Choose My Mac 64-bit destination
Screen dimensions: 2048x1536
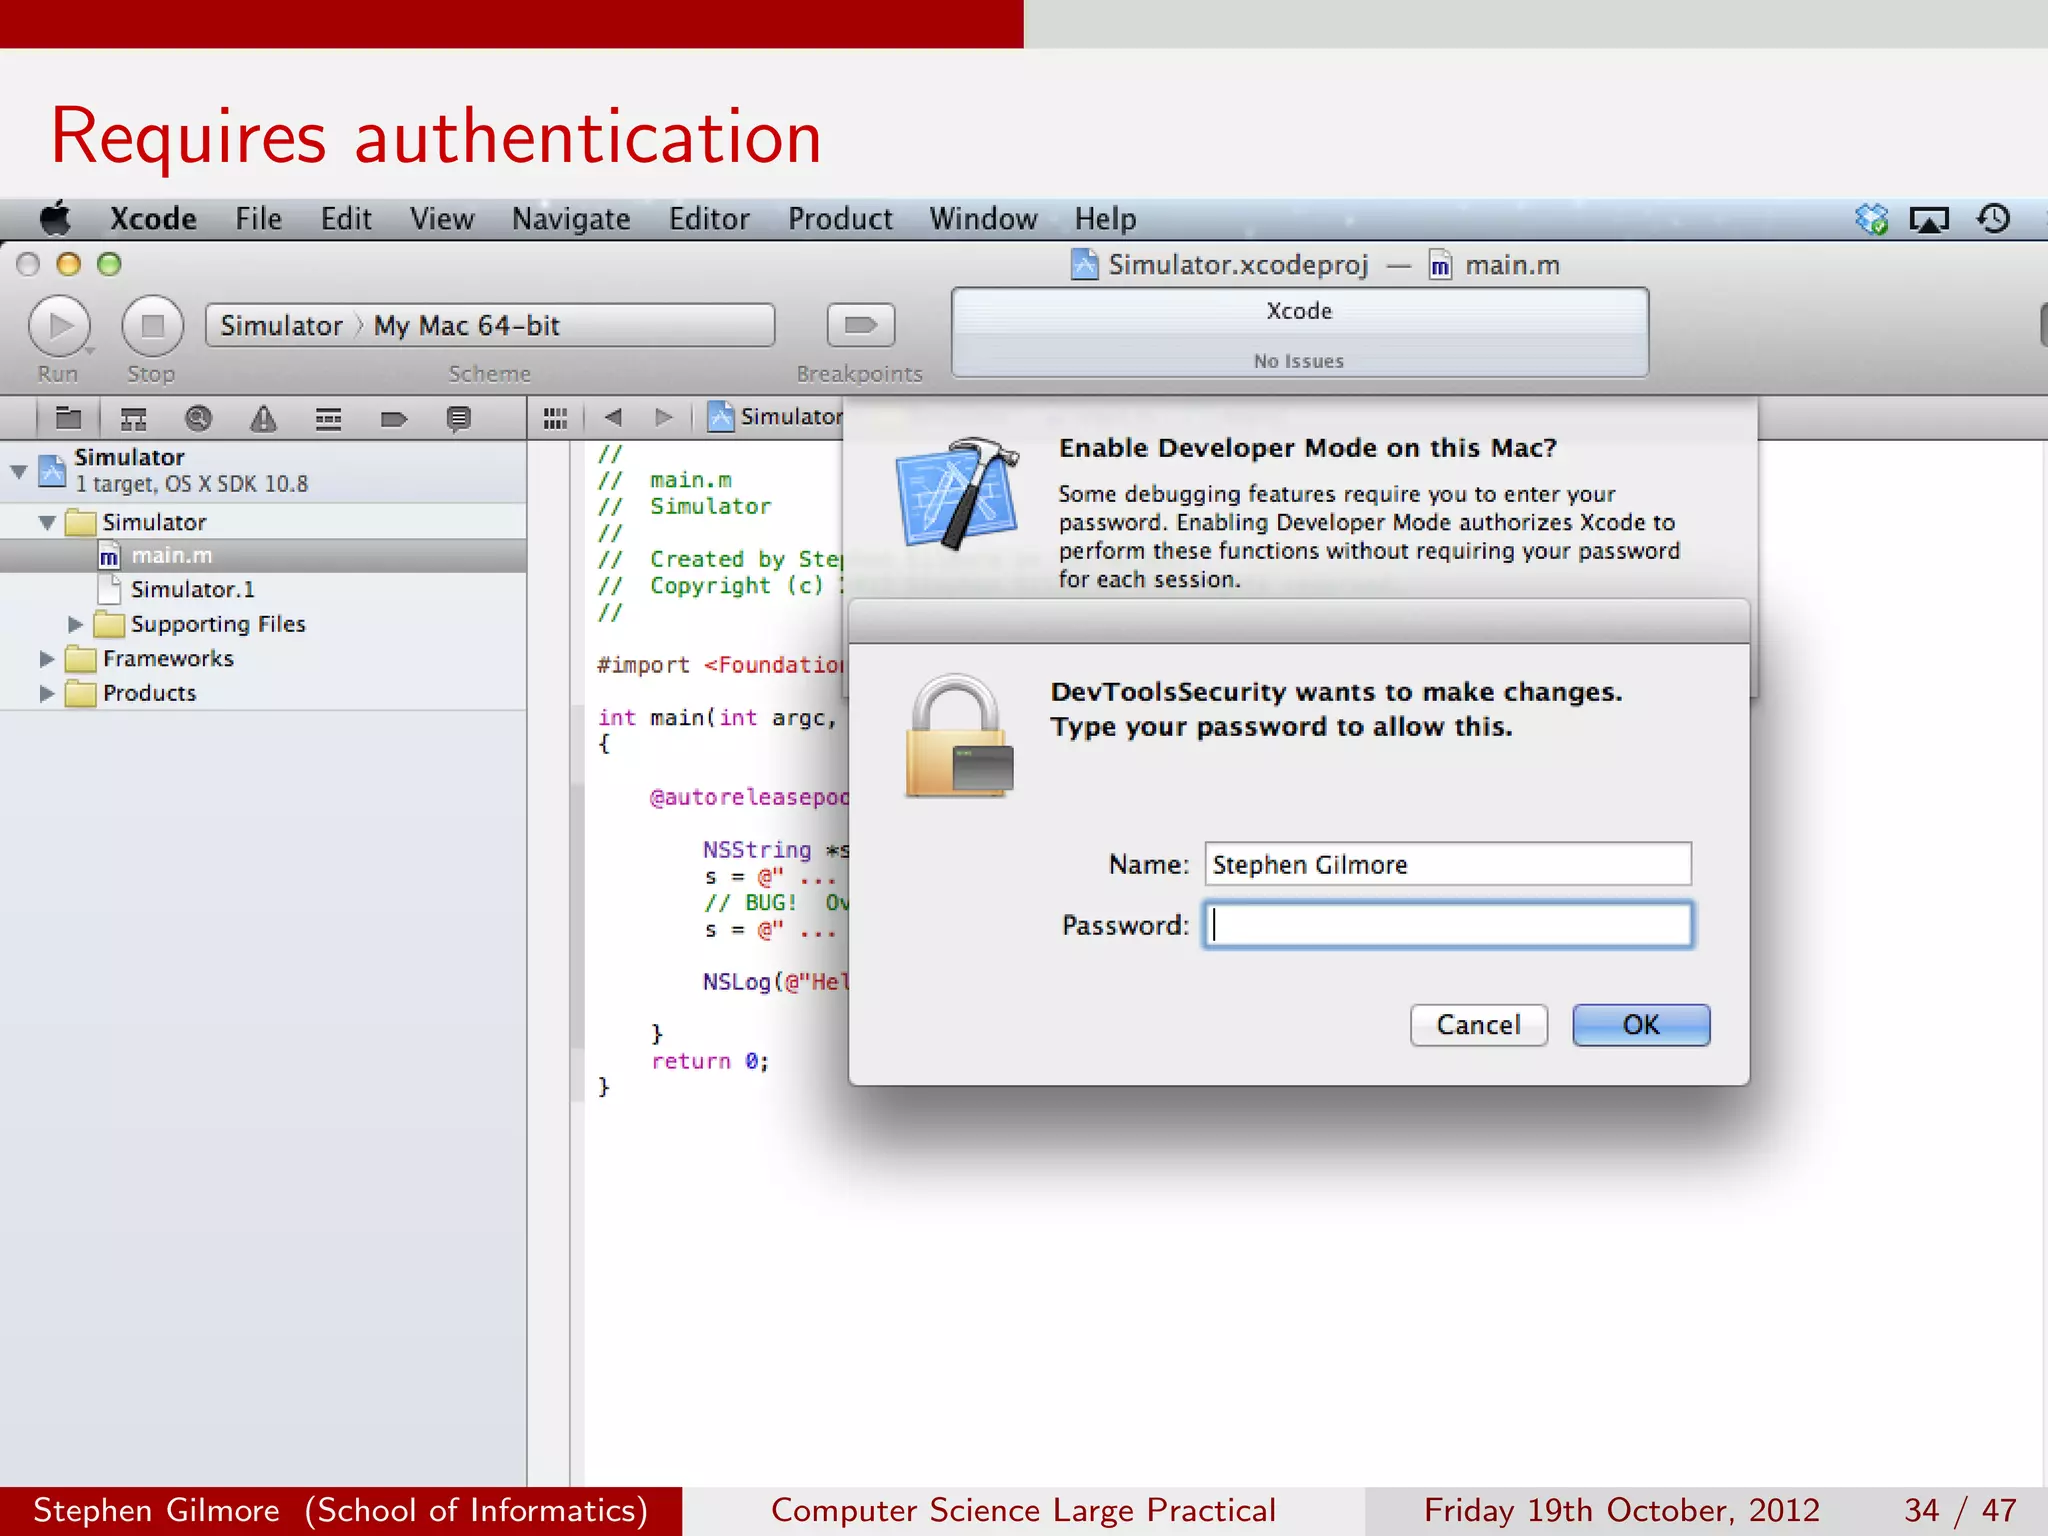coord(467,326)
